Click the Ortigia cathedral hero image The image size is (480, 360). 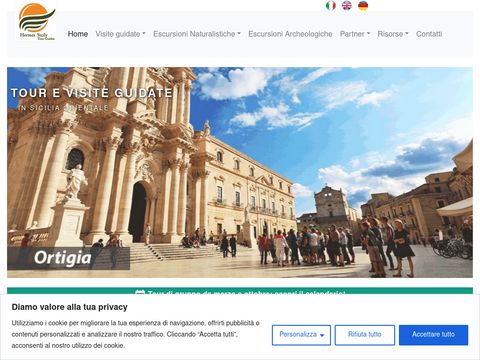click(x=240, y=172)
